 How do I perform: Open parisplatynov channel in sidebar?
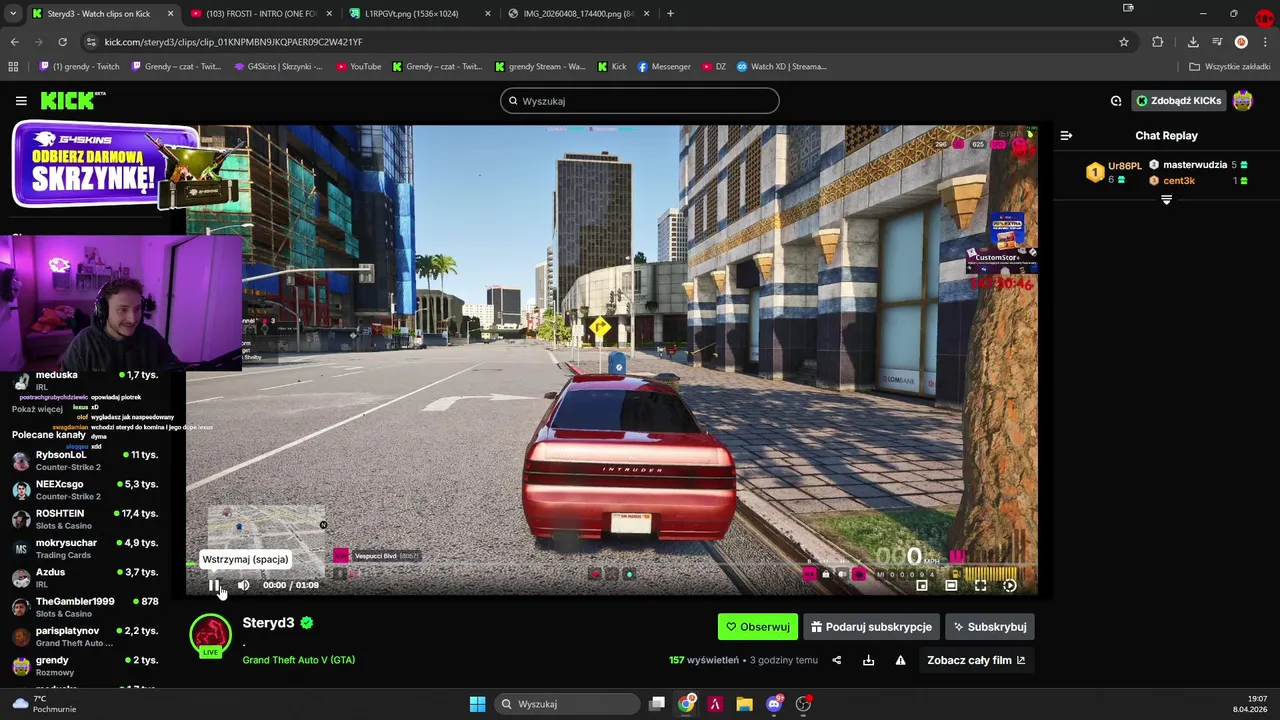tap(85, 636)
